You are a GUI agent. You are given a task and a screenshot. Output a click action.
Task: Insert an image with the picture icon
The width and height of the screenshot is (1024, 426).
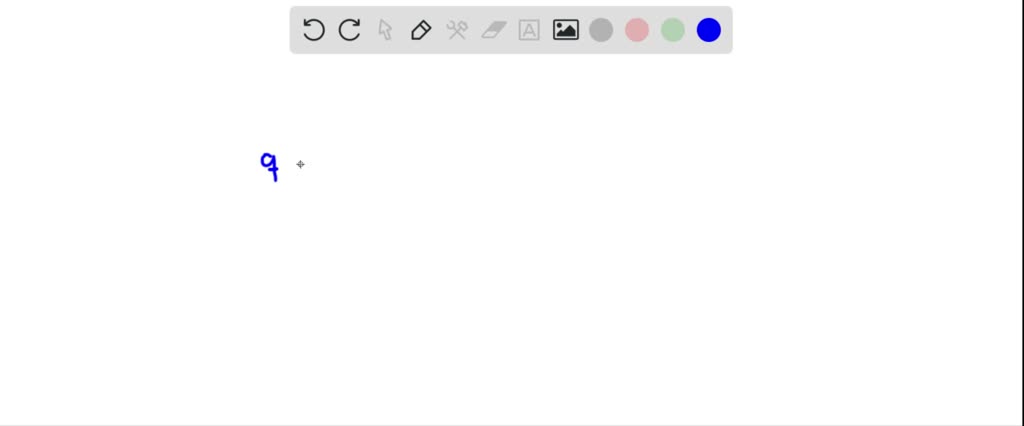click(x=566, y=30)
